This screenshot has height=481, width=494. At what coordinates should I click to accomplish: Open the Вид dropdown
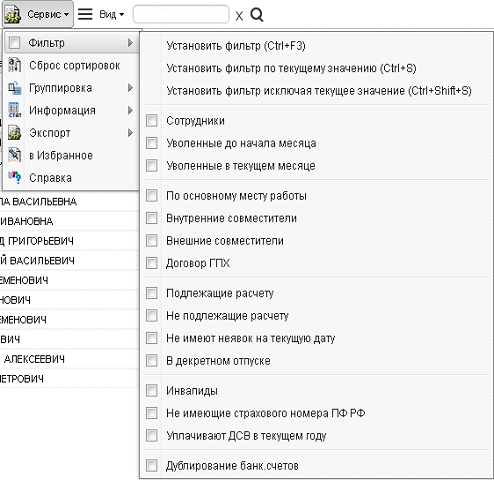(112, 15)
